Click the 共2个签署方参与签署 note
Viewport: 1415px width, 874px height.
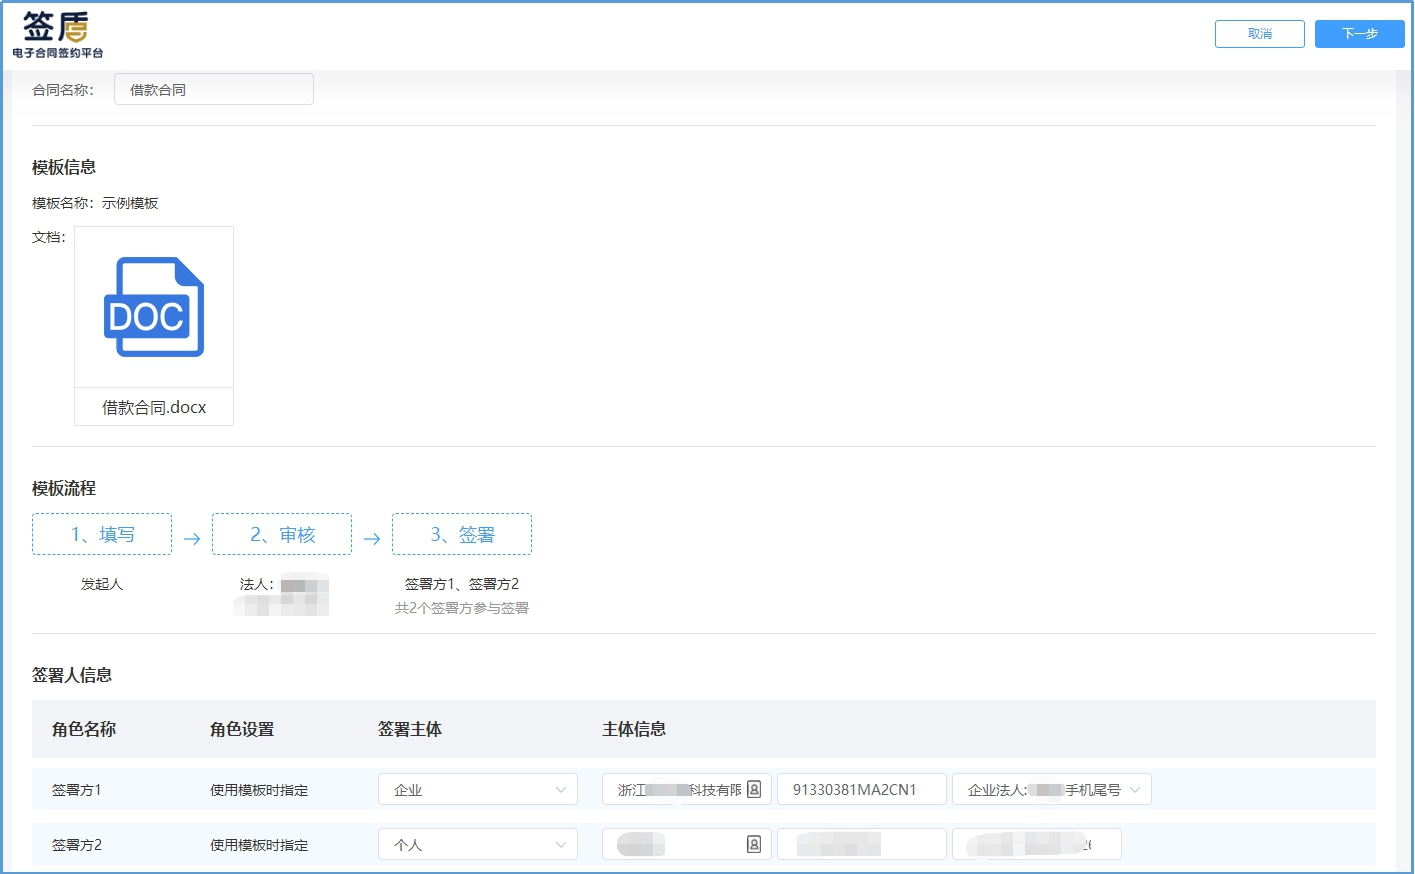click(x=462, y=608)
